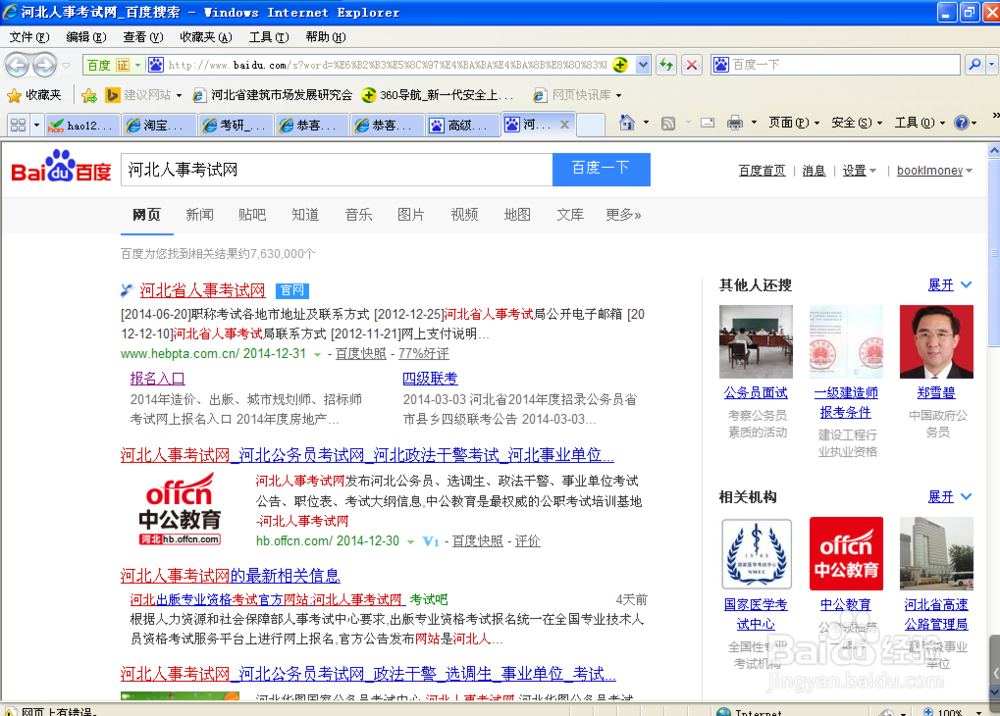
Task: Click the blue 官网 badge
Action: tap(292, 291)
